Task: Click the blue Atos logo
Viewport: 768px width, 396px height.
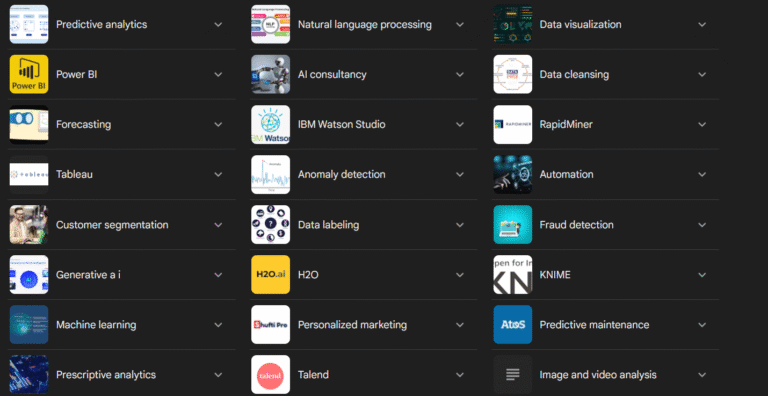Action: pos(512,324)
